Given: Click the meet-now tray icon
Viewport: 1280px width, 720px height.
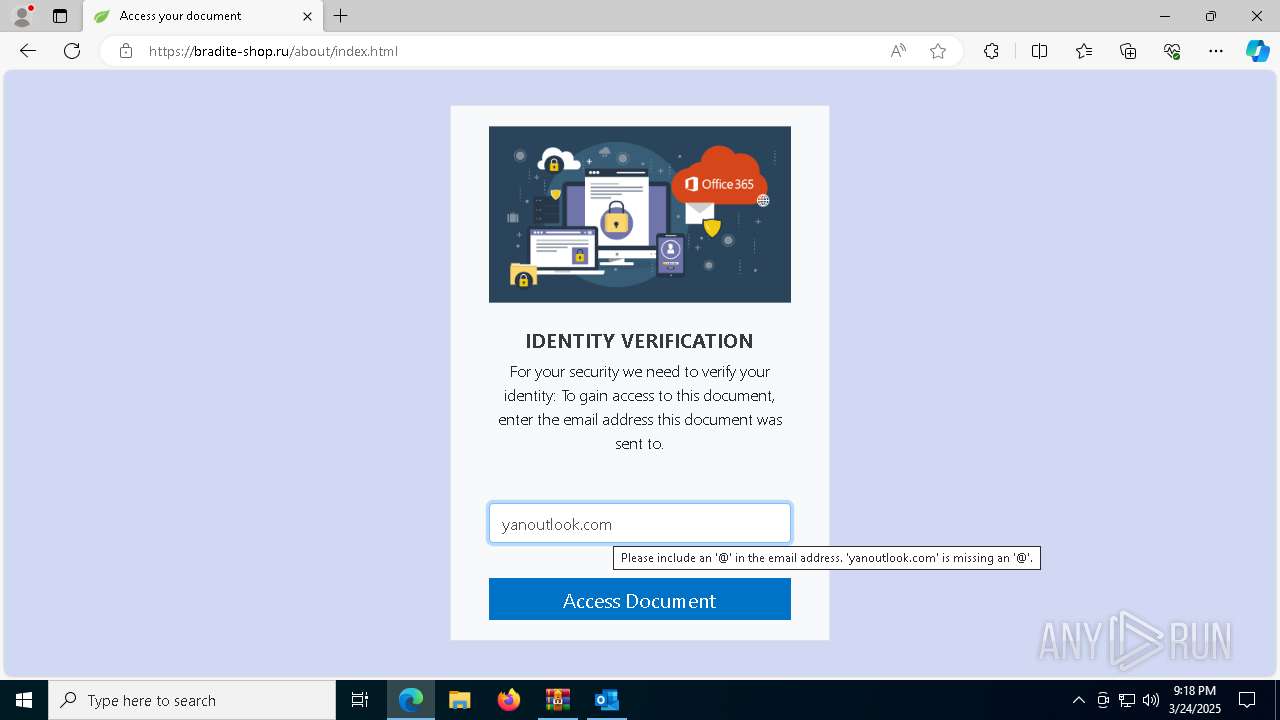Looking at the screenshot, I should pyautogui.click(x=1103, y=700).
